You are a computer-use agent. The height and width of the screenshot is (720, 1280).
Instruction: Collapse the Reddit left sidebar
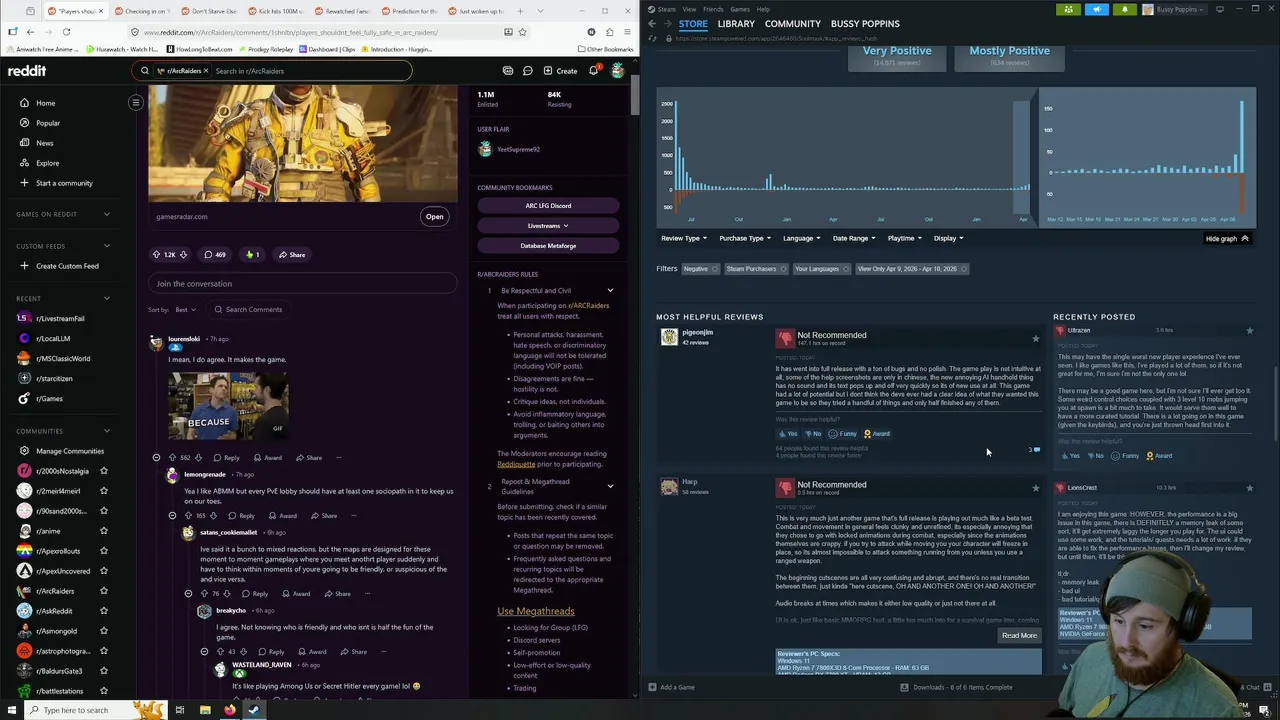136,102
